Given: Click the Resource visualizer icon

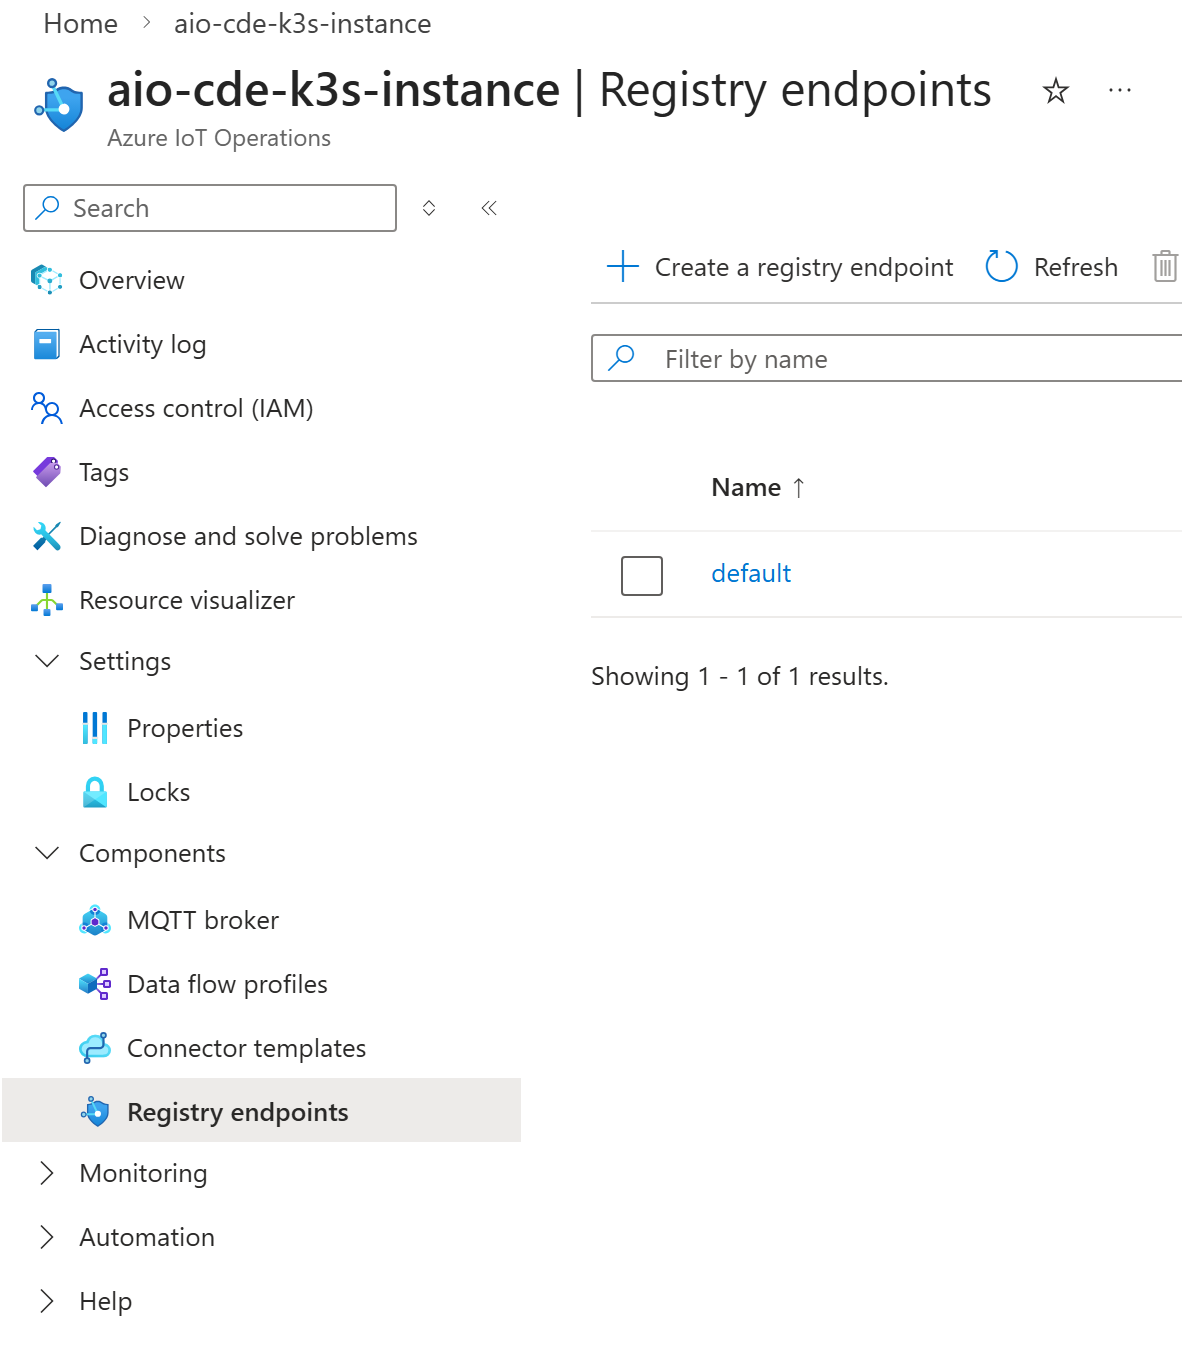Looking at the screenshot, I should (x=47, y=600).
